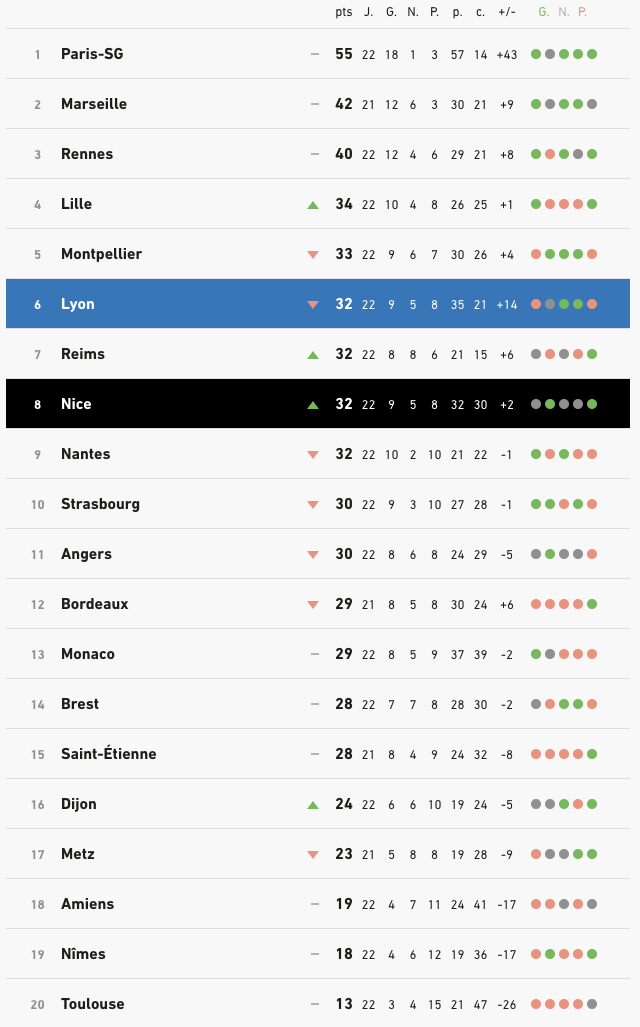Click Toulouse's last grey form dot

pos(592,1004)
